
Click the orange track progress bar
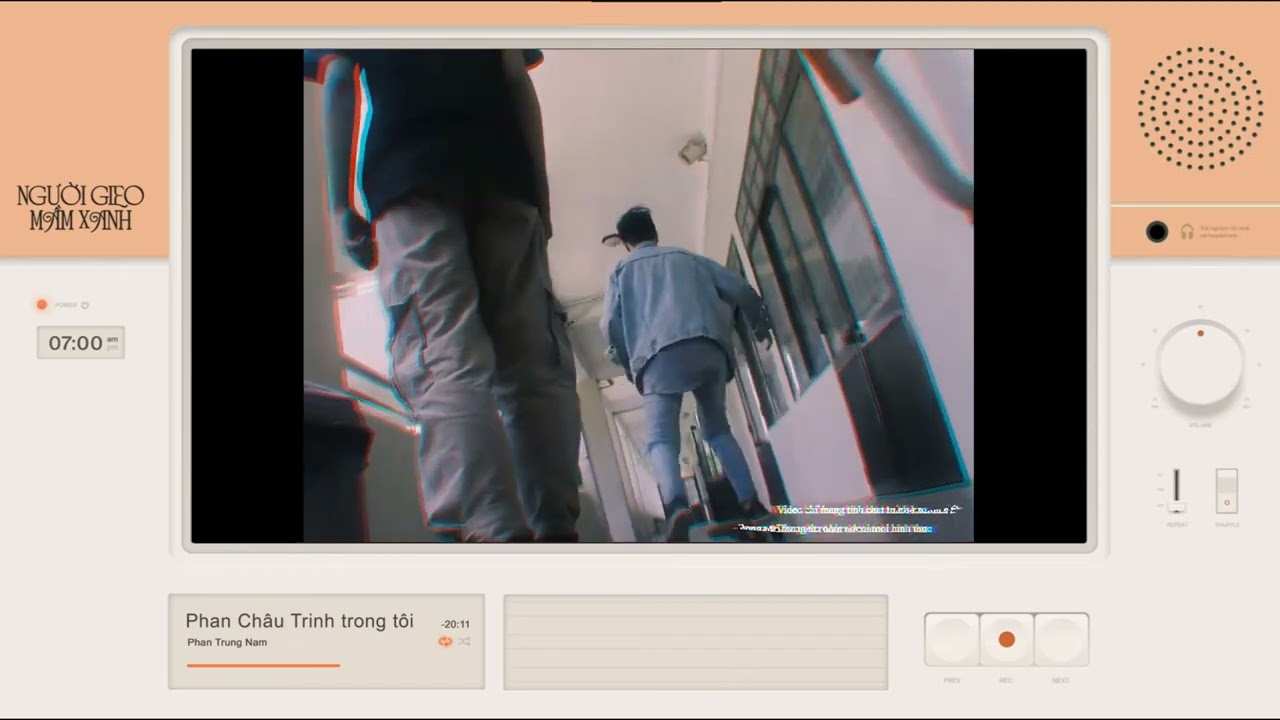click(x=263, y=665)
